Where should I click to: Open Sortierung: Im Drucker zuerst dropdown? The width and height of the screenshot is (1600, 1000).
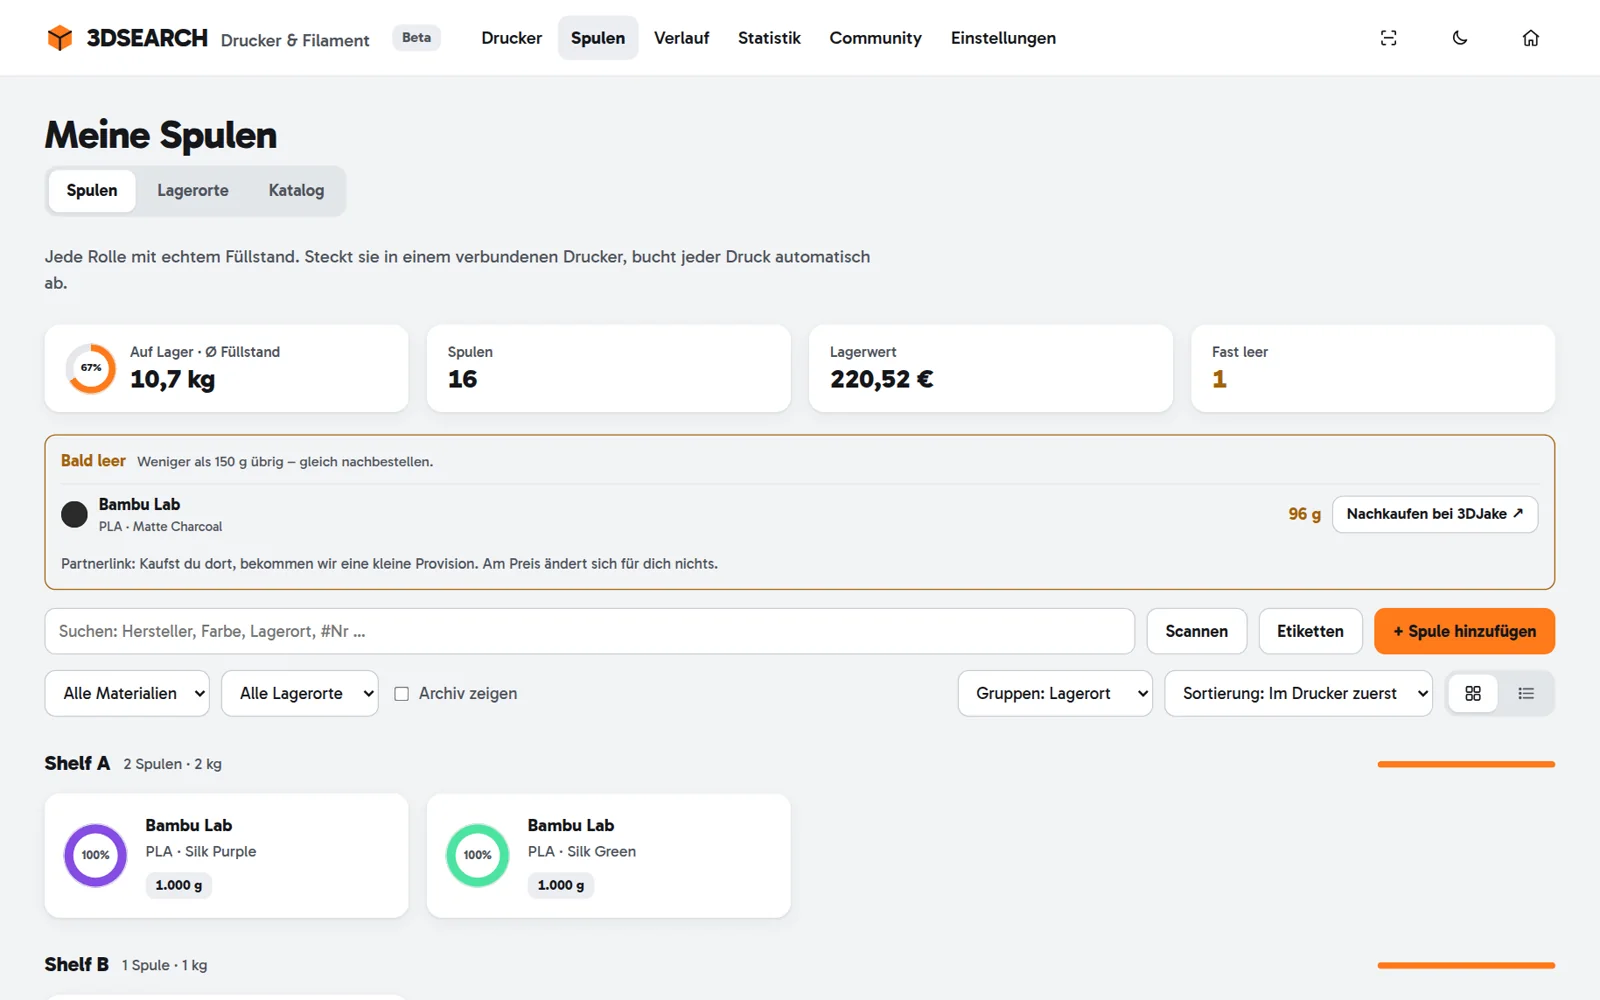pyautogui.click(x=1298, y=693)
